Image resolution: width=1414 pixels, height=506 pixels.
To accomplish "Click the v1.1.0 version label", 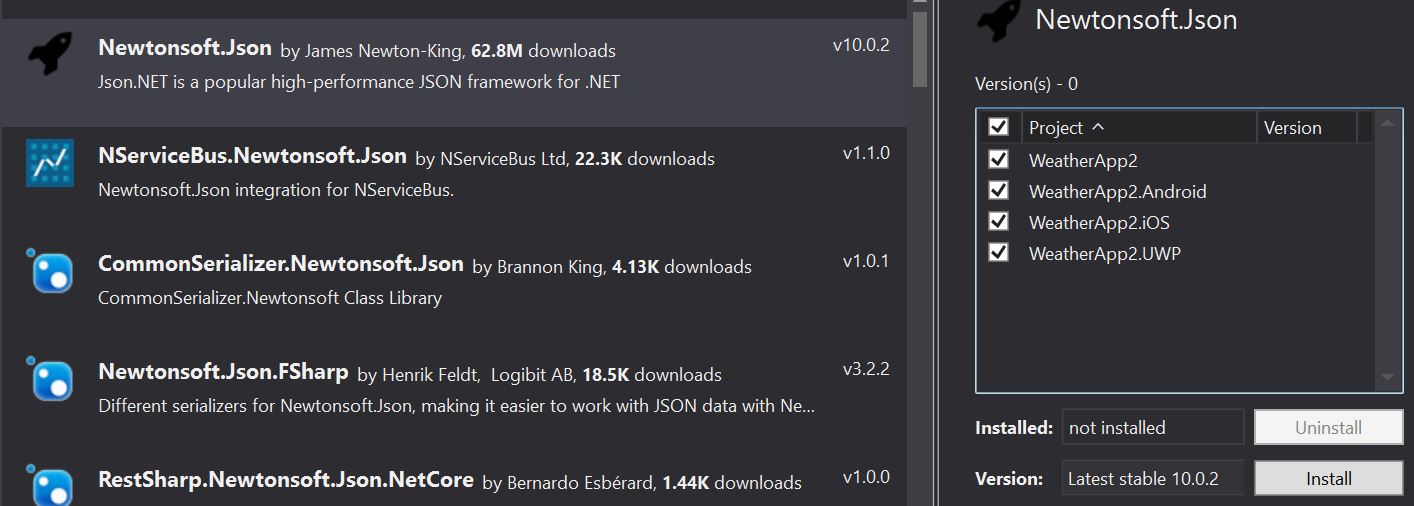I will click(x=865, y=154).
